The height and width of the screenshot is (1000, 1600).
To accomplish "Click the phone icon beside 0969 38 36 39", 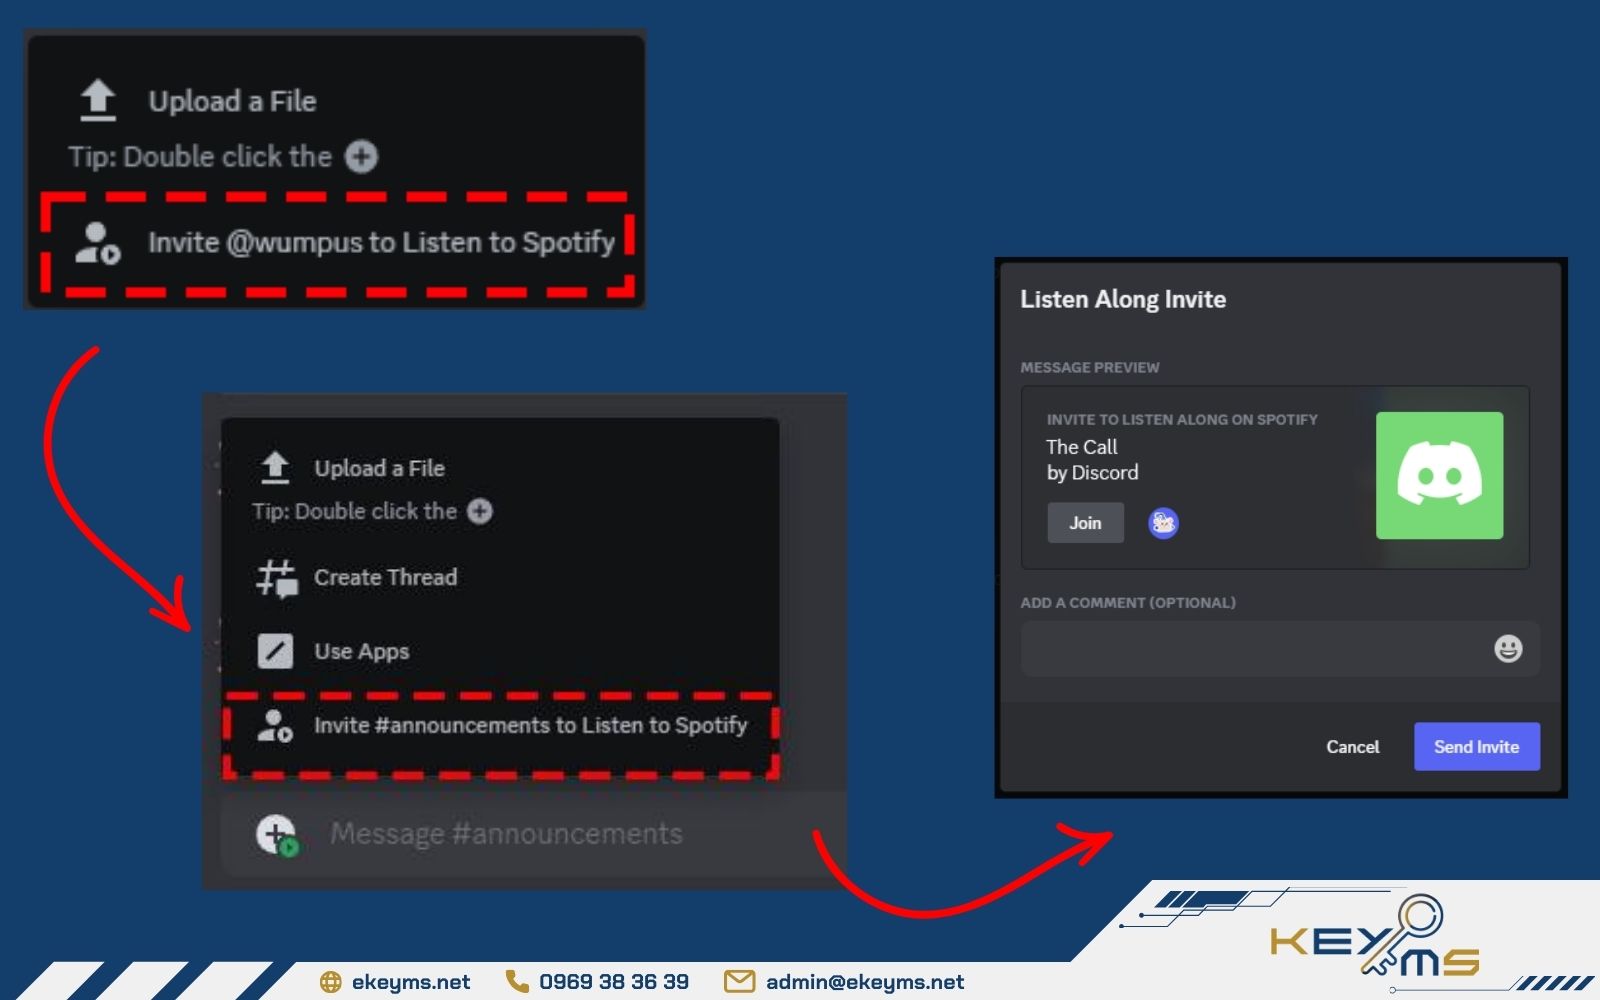I will [x=517, y=982].
